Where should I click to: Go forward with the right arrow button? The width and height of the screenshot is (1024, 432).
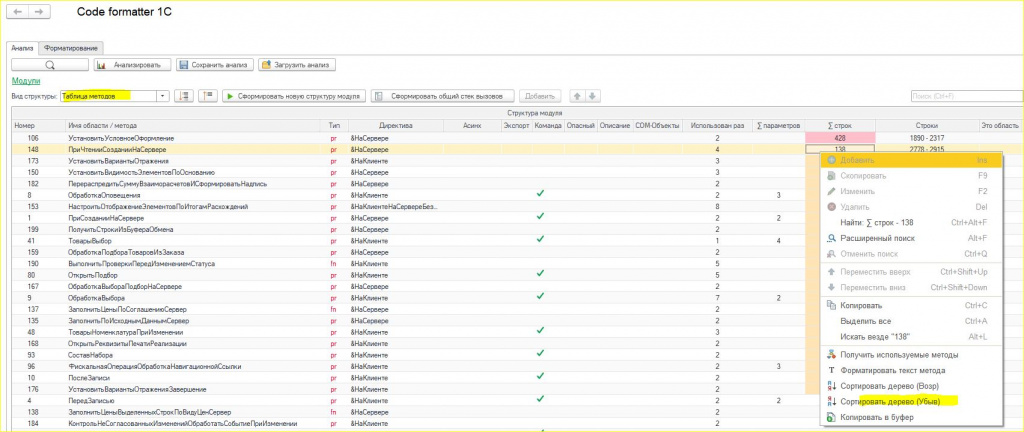point(39,12)
